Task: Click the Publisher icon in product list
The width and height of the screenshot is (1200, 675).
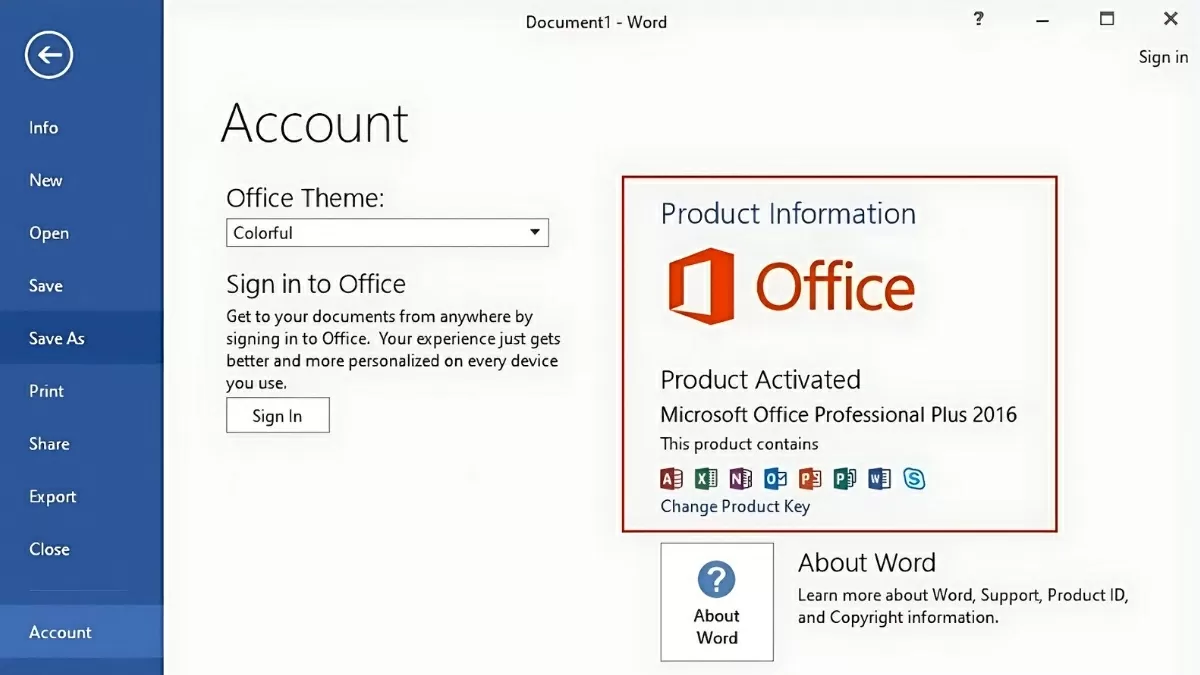Action: pos(845,478)
